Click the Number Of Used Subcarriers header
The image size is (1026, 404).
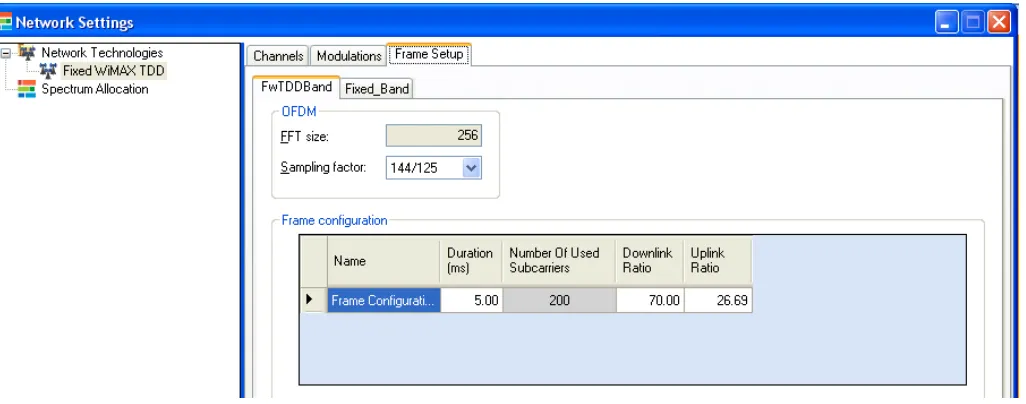coord(559,261)
